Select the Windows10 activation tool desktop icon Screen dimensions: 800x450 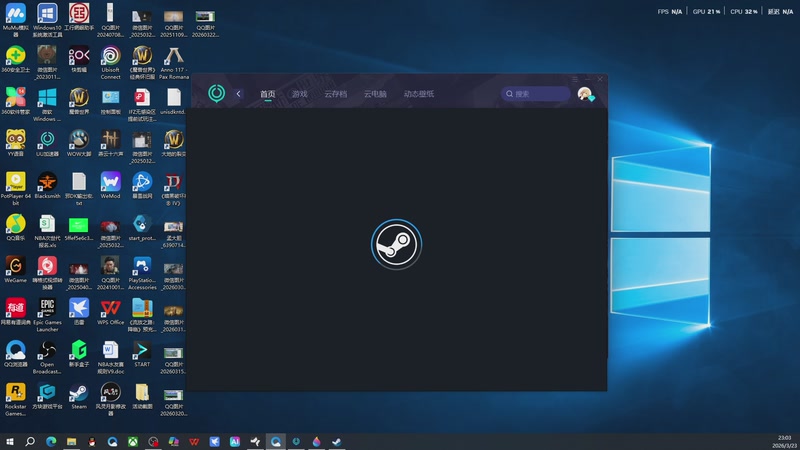(47, 20)
